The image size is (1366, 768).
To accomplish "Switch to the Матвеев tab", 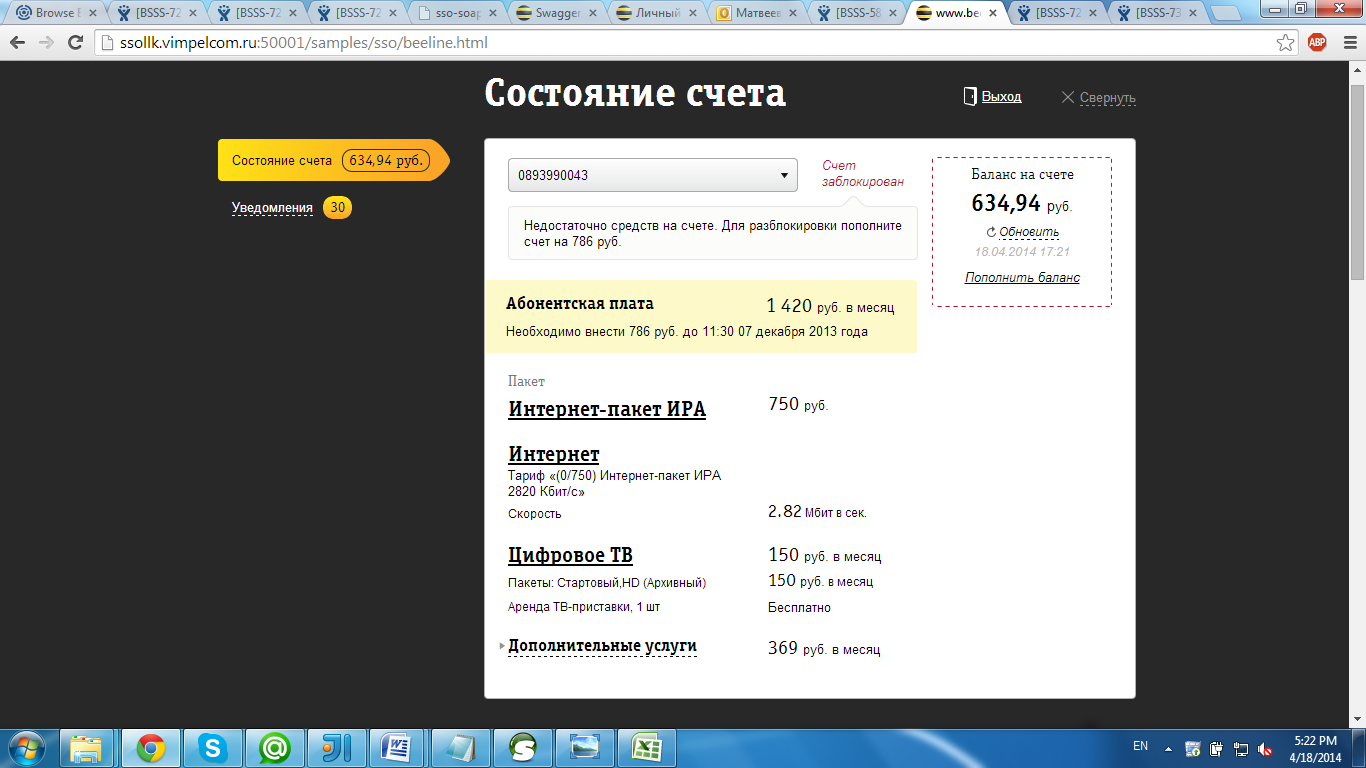I will 756,13.
